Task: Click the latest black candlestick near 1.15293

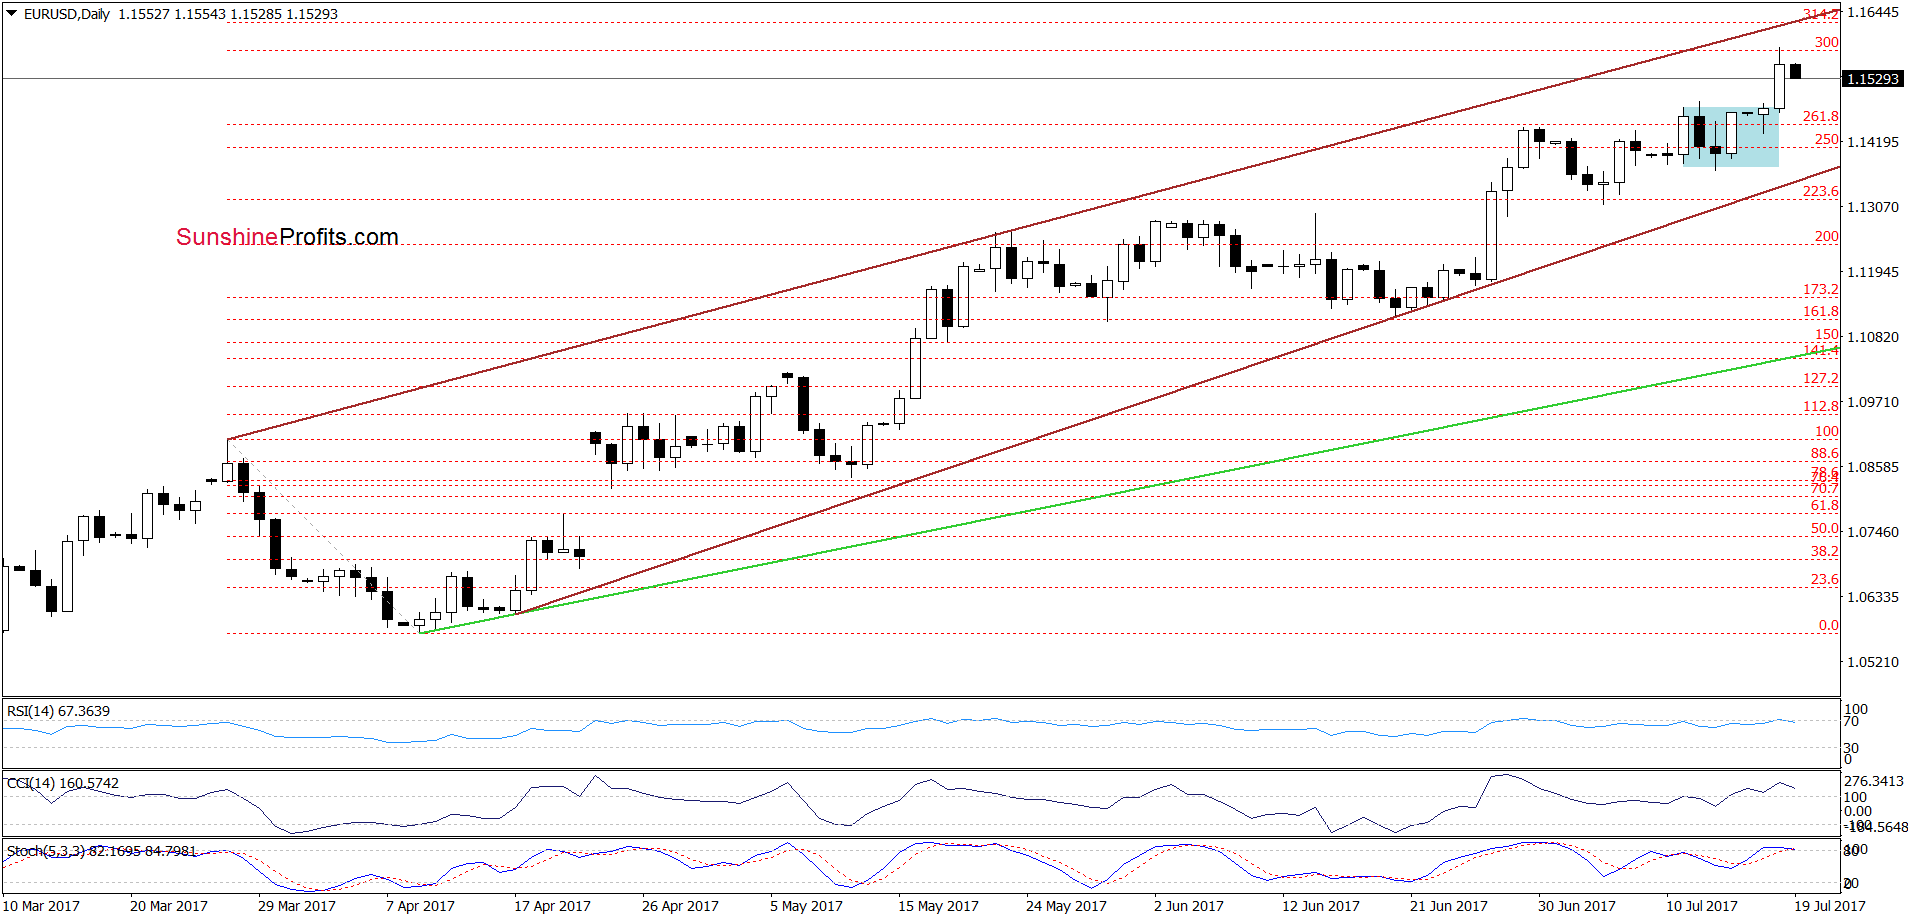Action: (x=1796, y=71)
